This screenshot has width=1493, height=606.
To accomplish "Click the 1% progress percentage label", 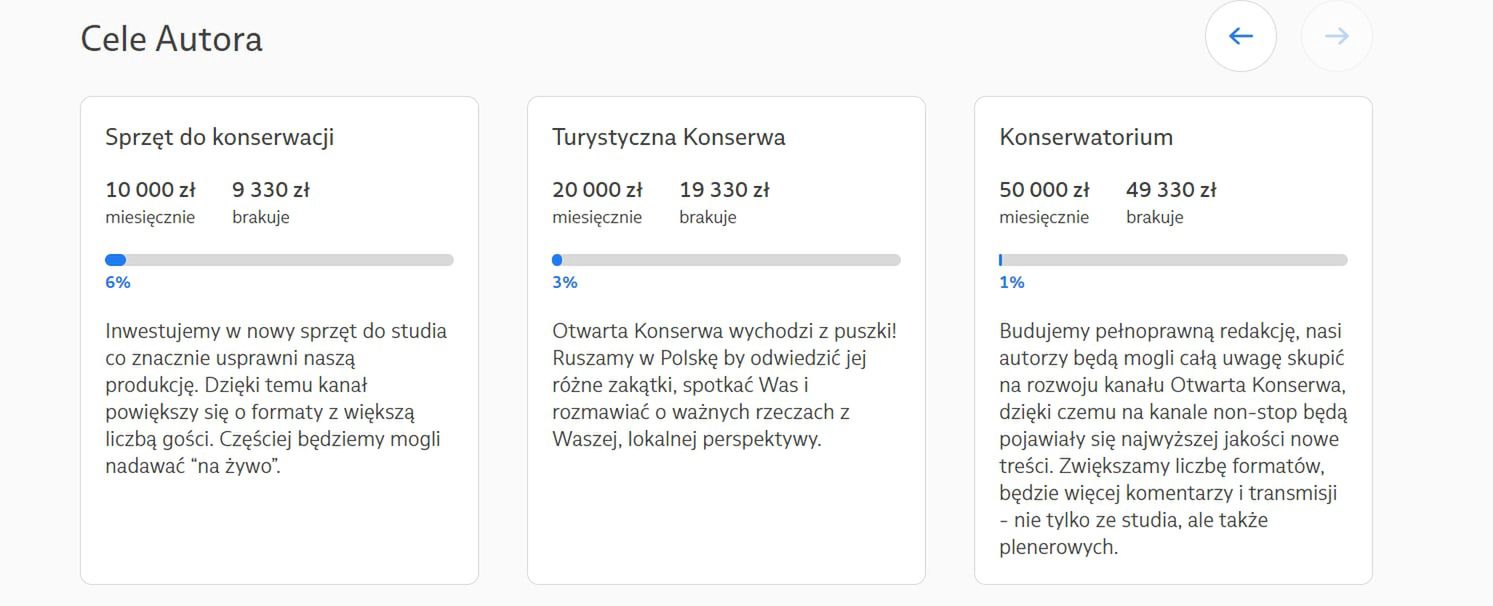I will pos(1012,283).
